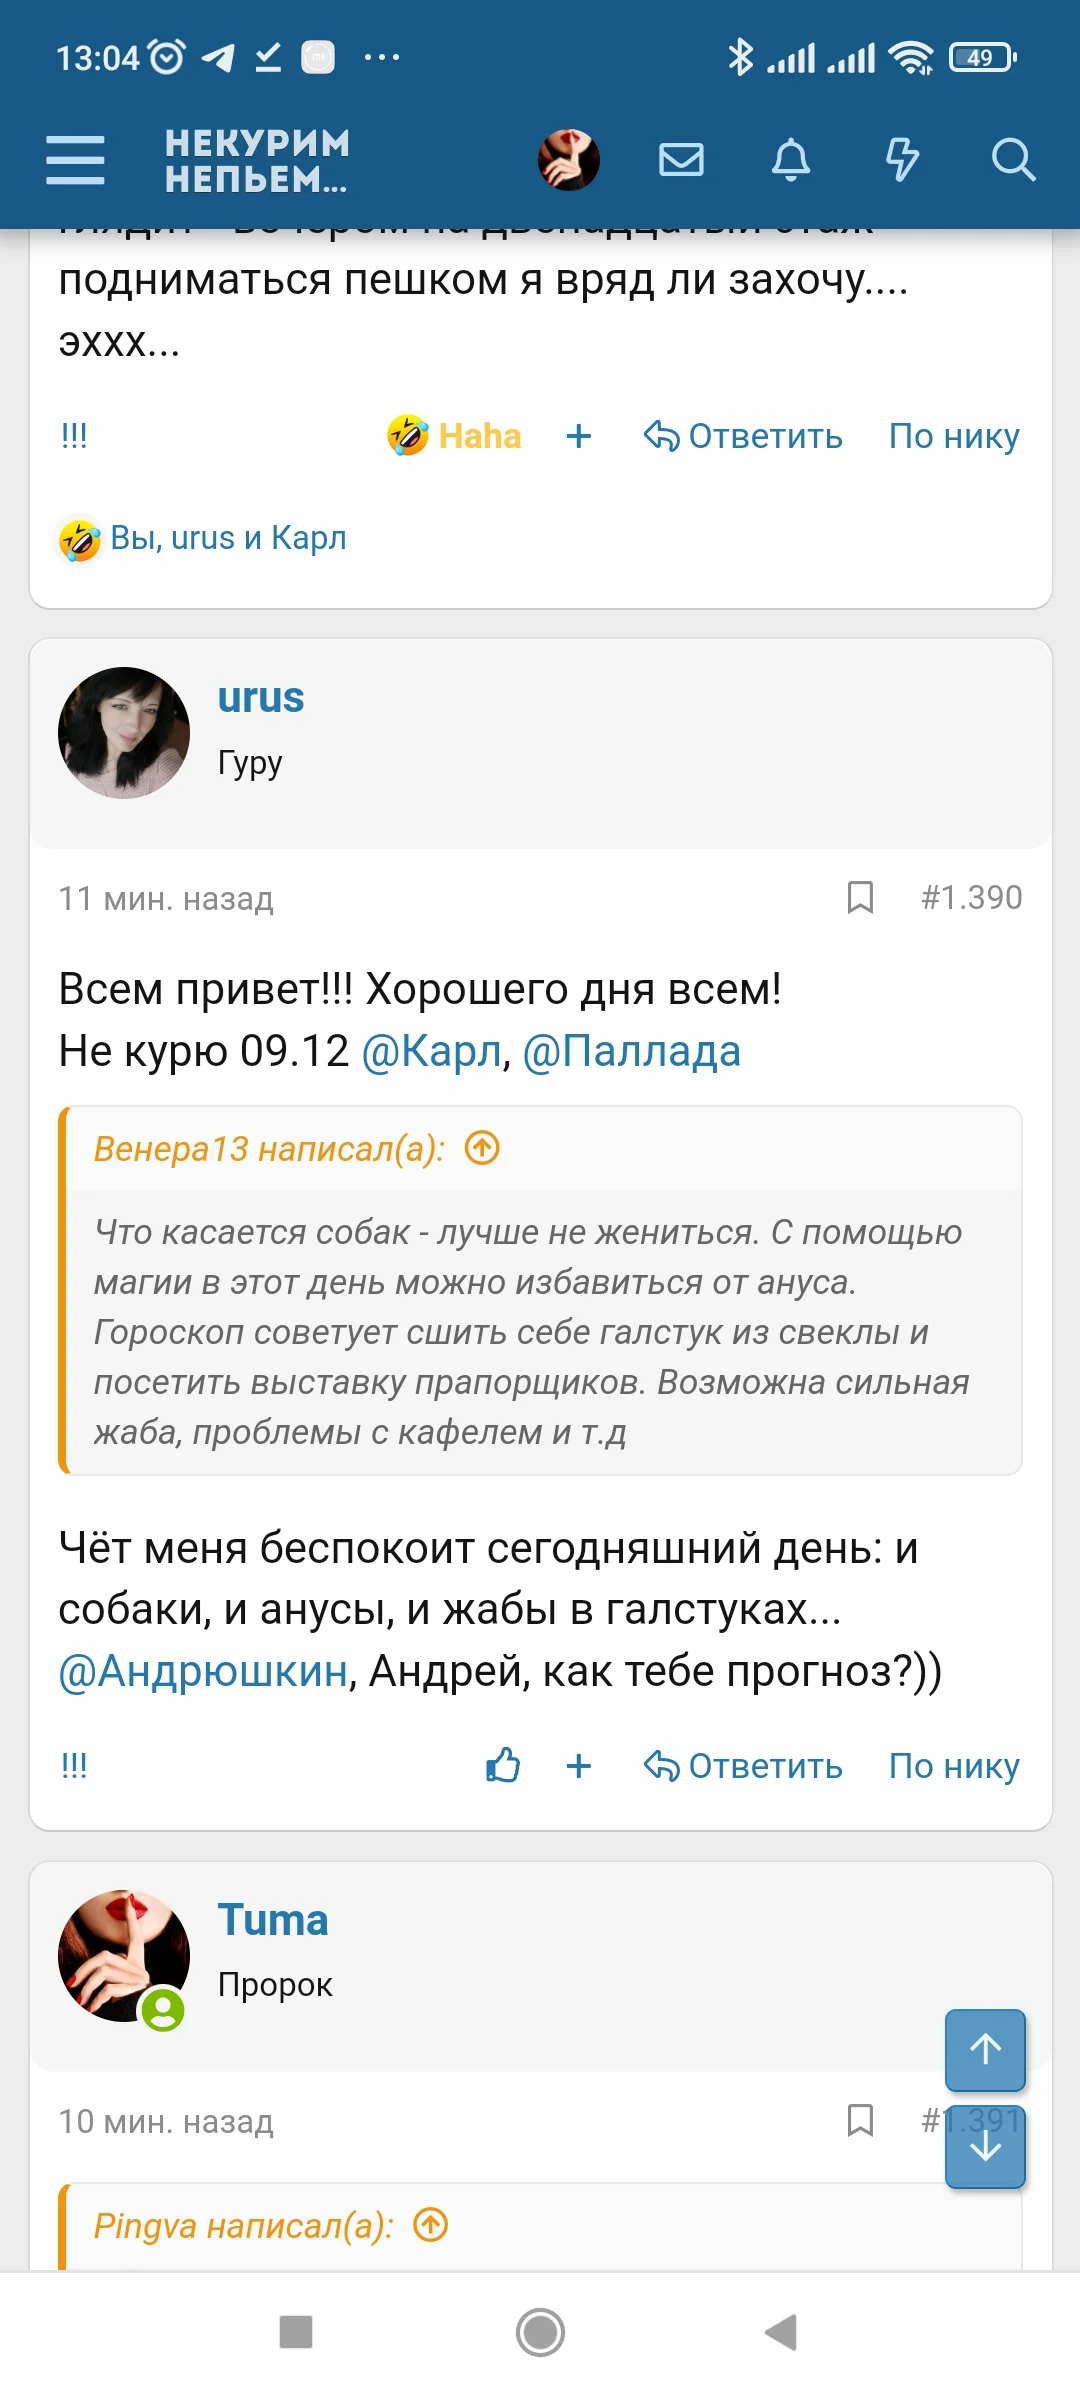Toggle a reaction on urus's post via plus
This screenshot has width=1080, height=2400.
(x=578, y=1766)
